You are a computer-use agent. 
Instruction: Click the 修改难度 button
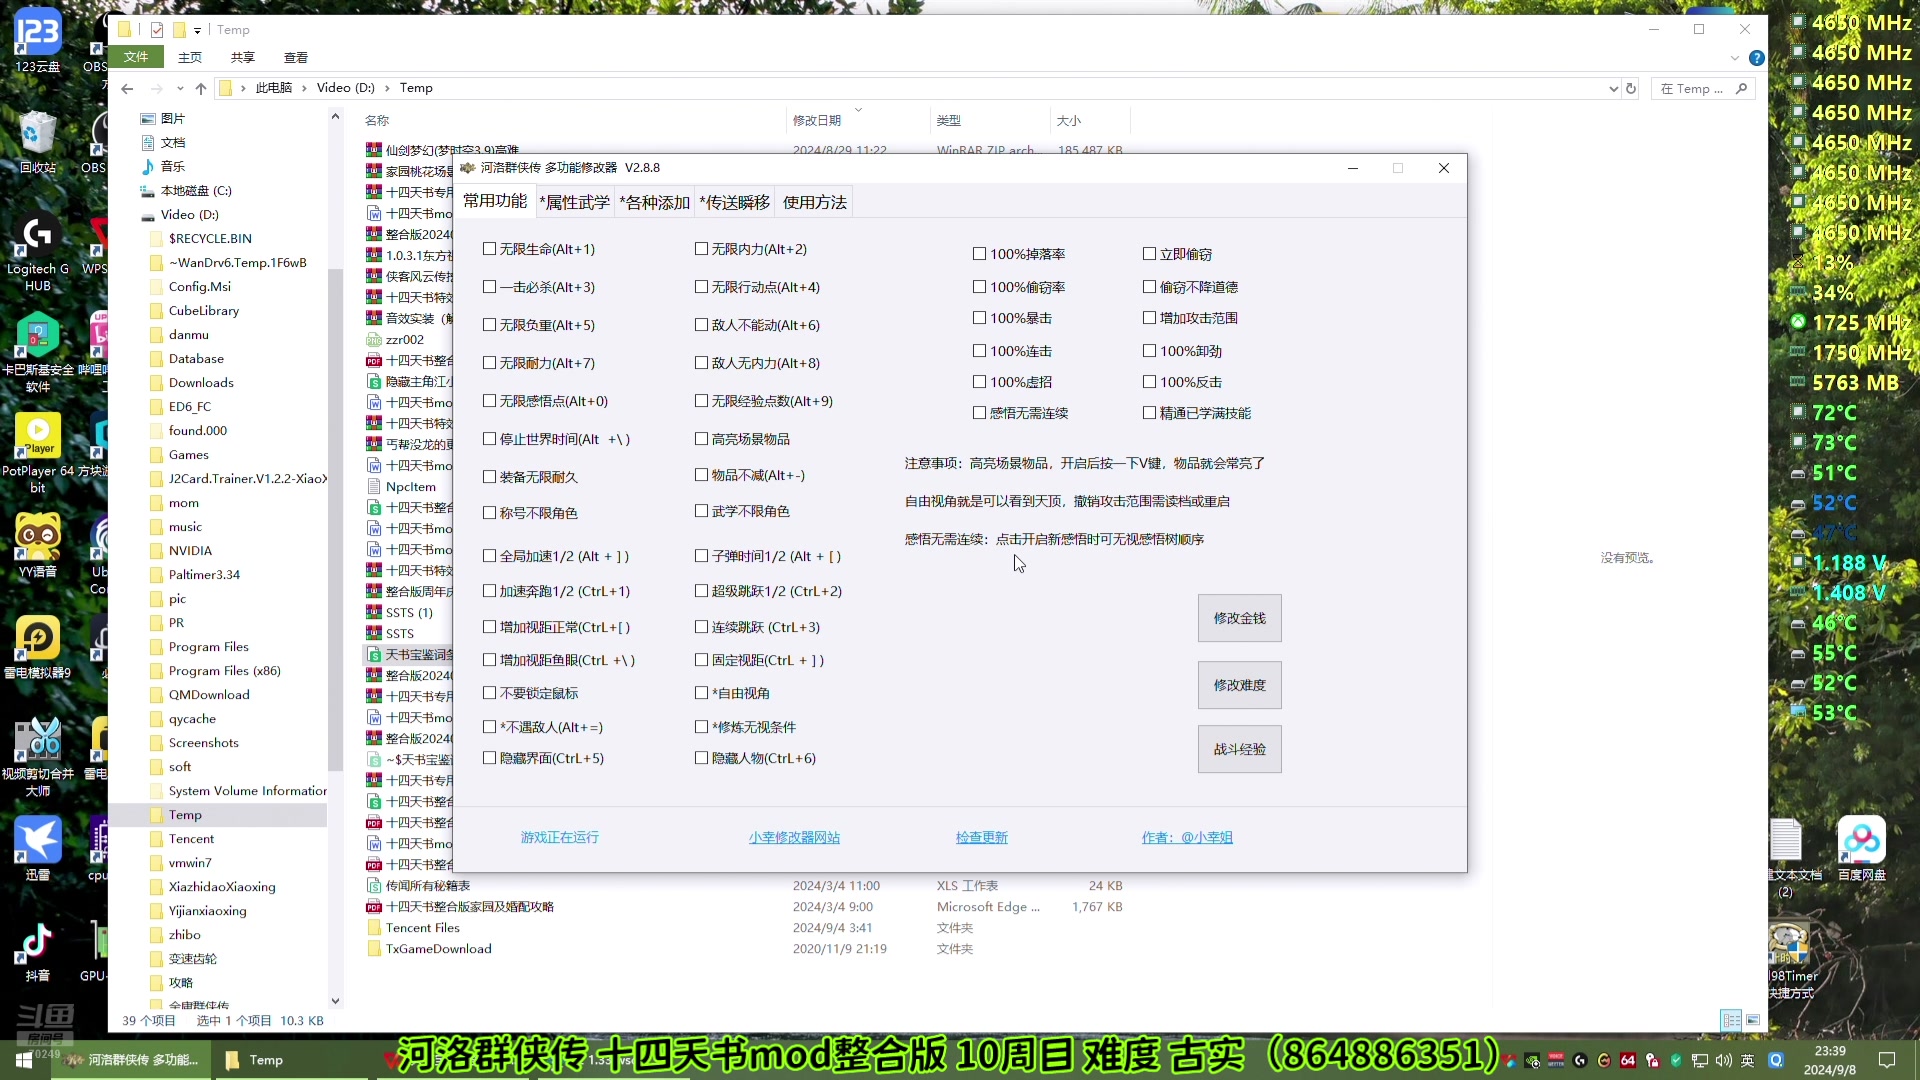(x=1240, y=685)
